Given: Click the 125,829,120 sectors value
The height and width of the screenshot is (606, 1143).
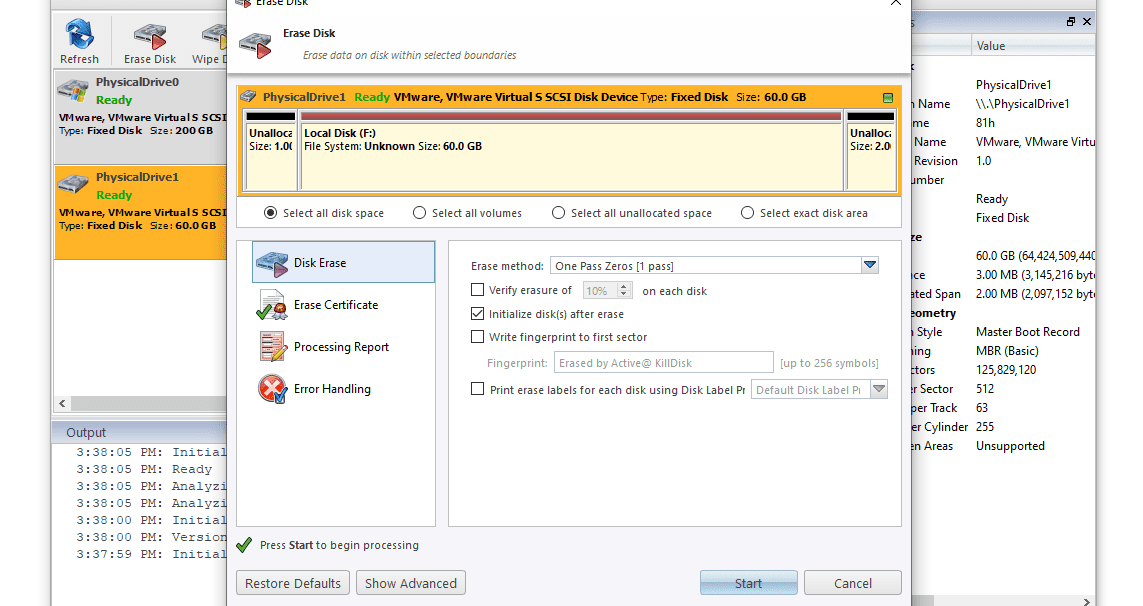Looking at the screenshot, I should [1006, 370].
